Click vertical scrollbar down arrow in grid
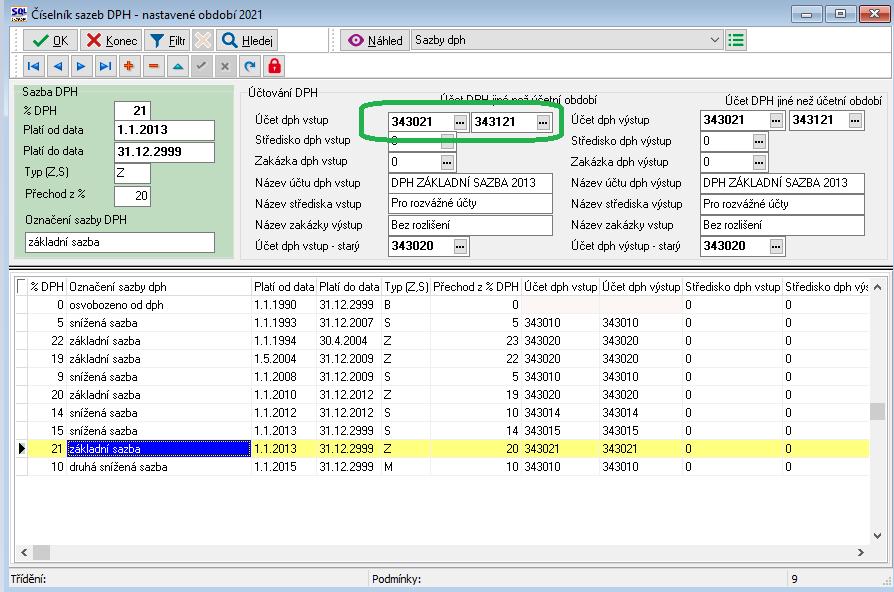Image resolution: width=894 pixels, height=592 pixels. [877, 536]
